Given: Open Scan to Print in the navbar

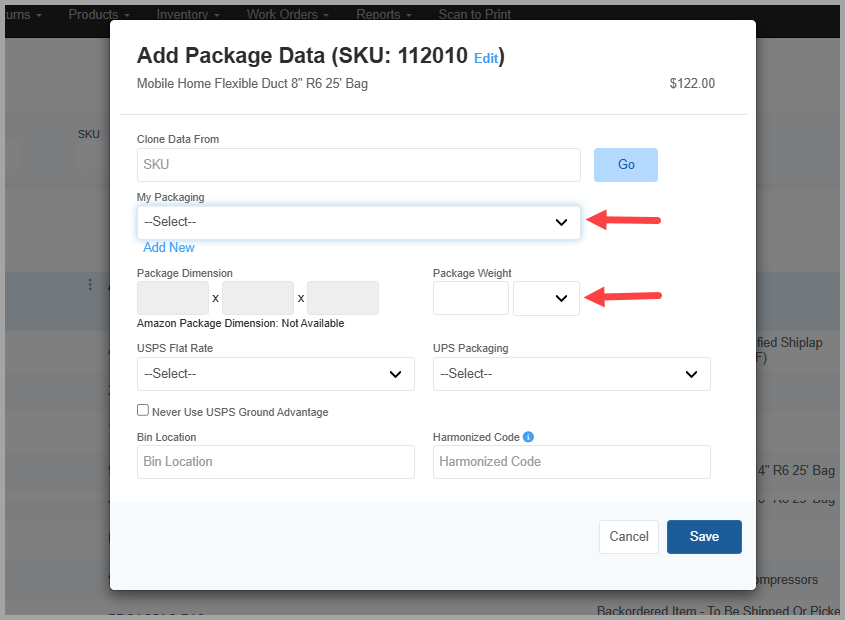Looking at the screenshot, I should [x=474, y=15].
